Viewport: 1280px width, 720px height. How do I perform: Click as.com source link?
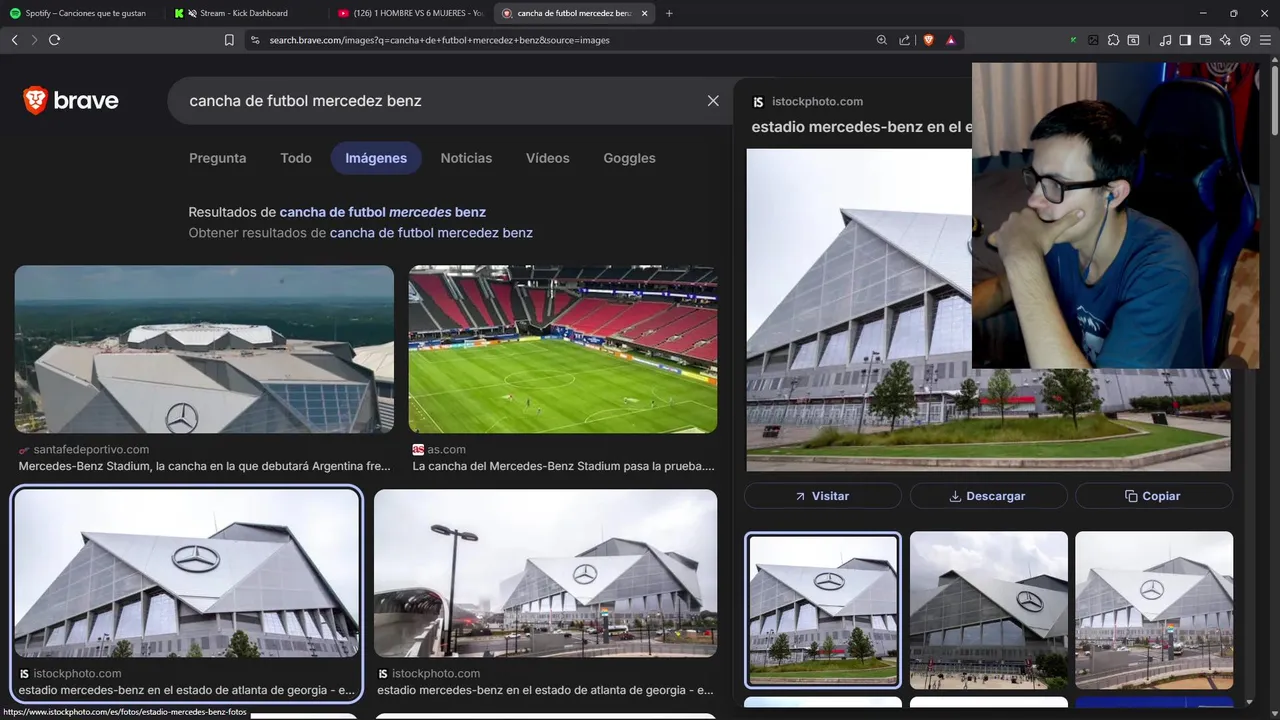click(446, 450)
